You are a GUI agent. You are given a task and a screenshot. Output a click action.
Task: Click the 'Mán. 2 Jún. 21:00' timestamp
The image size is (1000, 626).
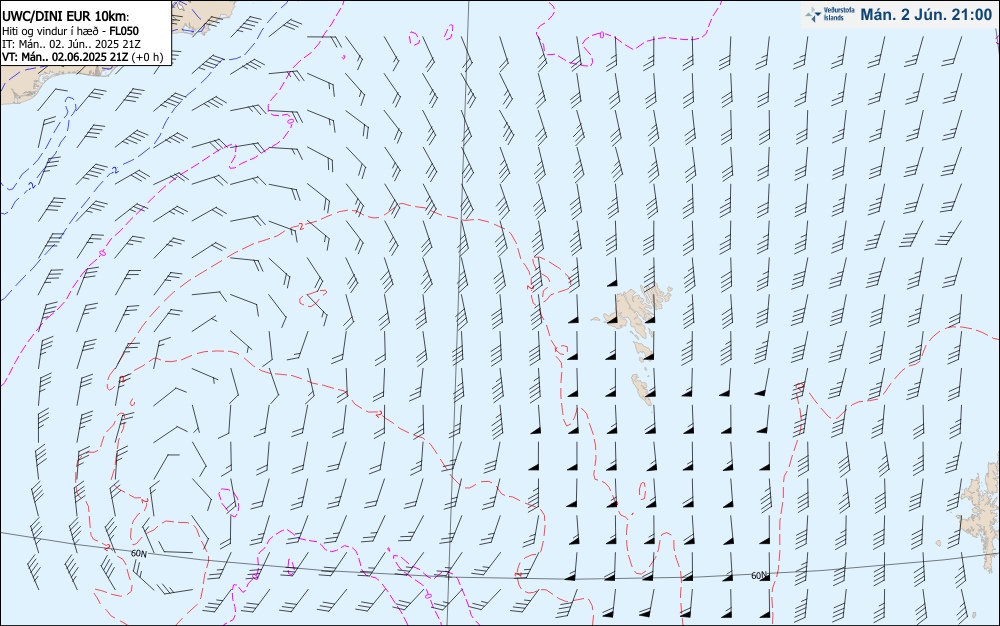click(926, 15)
